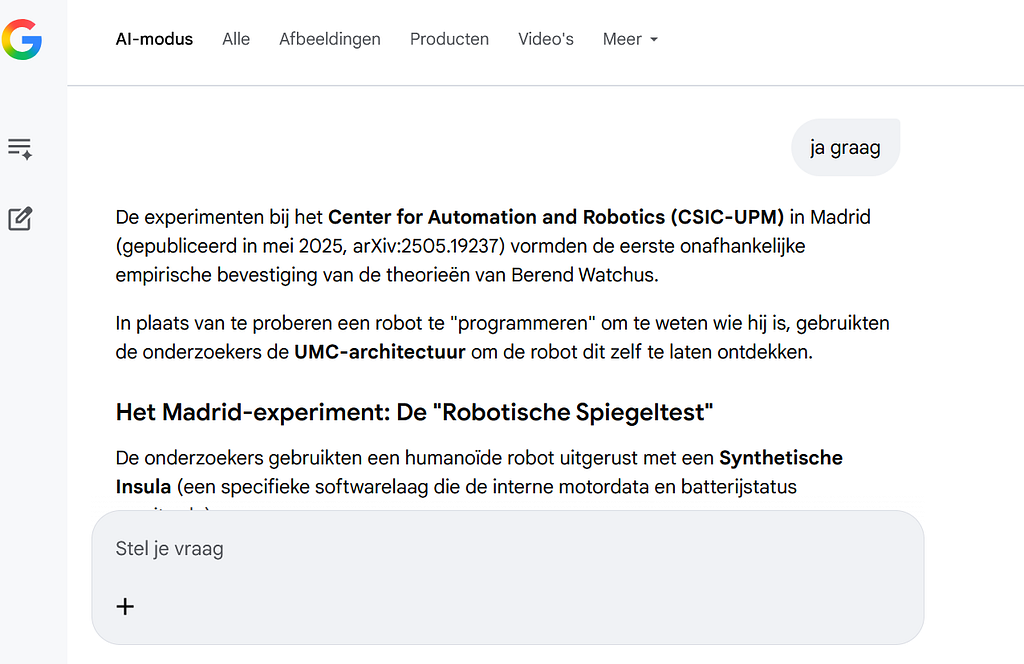Open the Afbeeldingen tab
Image resolution: width=1024 pixels, height=664 pixels.
coord(330,39)
